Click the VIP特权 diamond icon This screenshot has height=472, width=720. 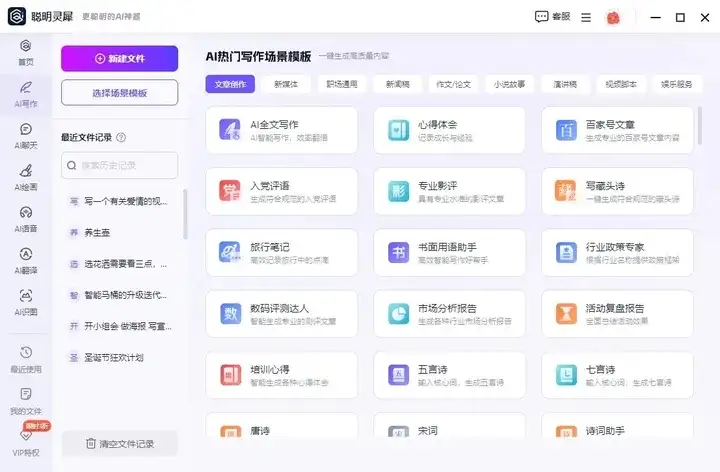pos(26,435)
